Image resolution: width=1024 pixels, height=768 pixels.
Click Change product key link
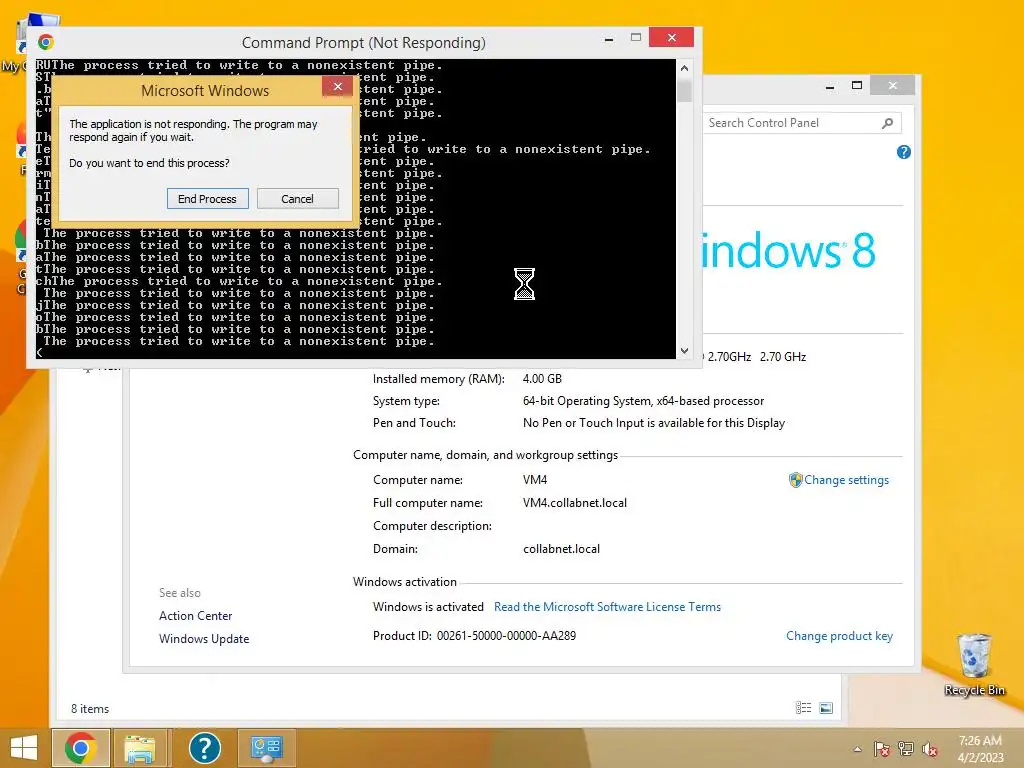coord(839,636)
